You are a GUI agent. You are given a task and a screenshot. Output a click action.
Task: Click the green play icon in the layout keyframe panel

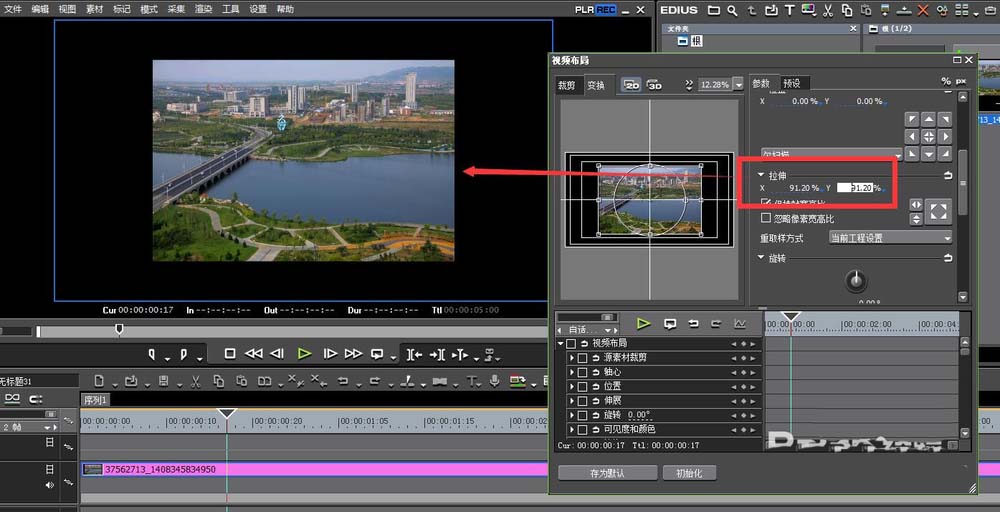(644, 324)
